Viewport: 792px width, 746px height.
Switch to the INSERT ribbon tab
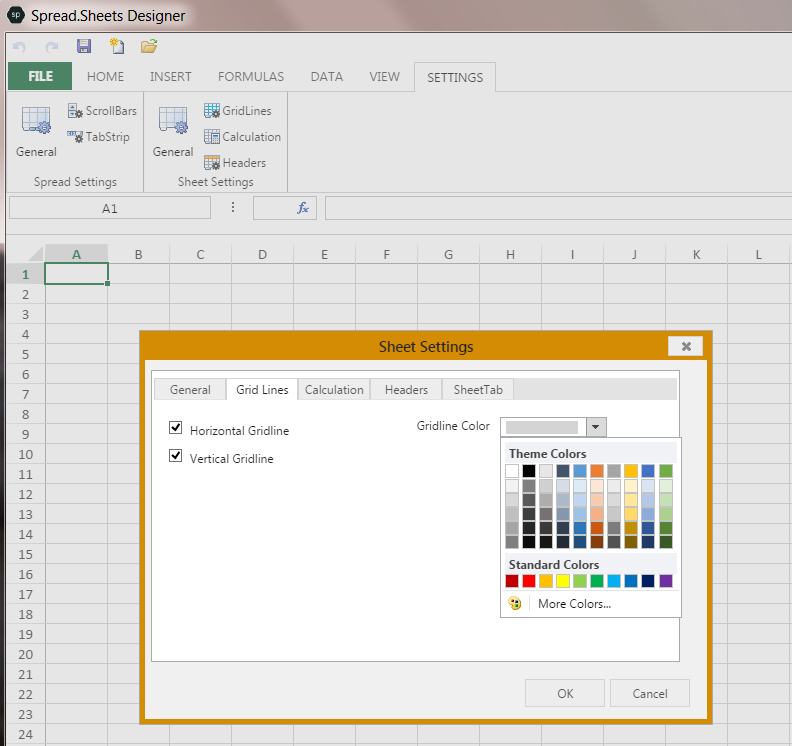171,77
